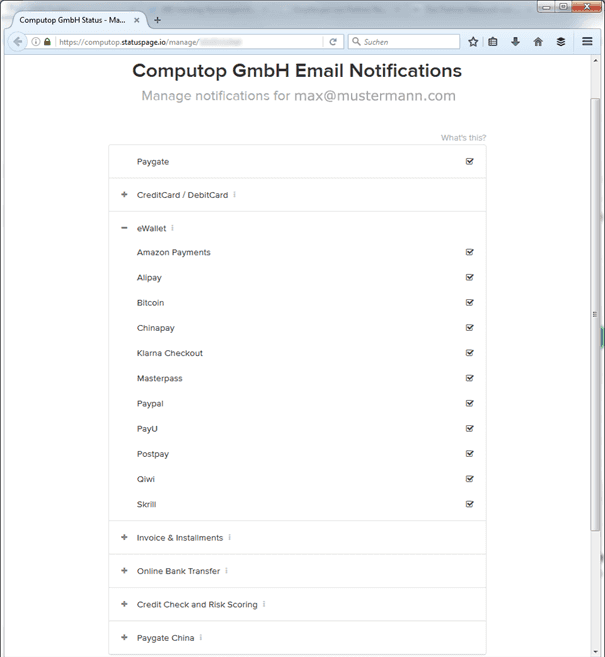The width and height of the screenshot is (605, 657).
Task: Open a new browser tab
Action: pos(157,20)
